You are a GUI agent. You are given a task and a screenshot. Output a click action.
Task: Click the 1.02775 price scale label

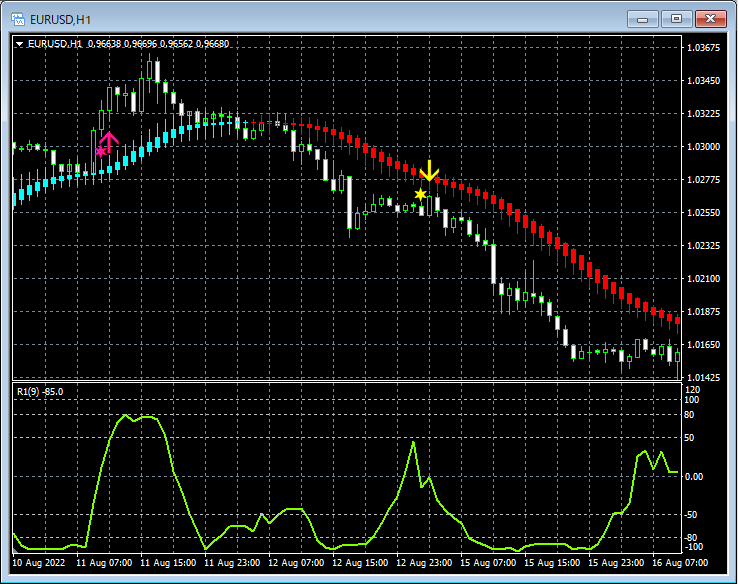pyautogui.click(x=704, y=180)
